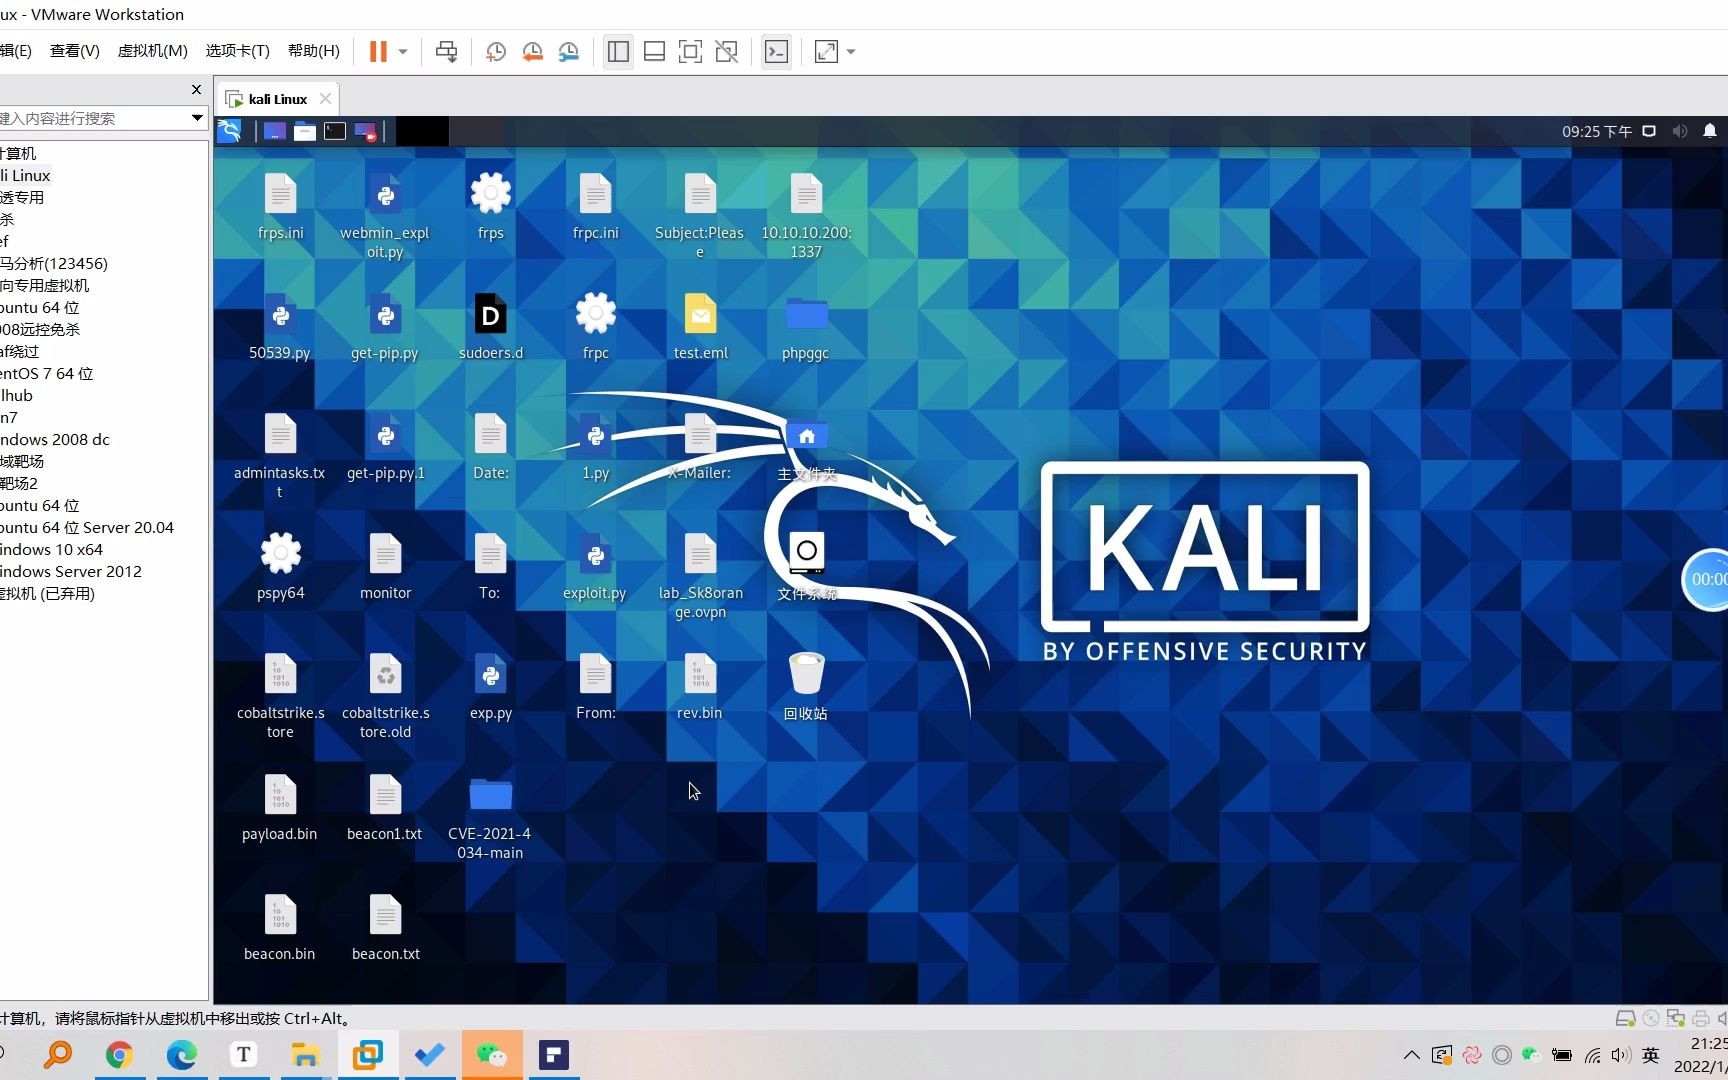Viewport: 1728px width, 1080px height.
Task: Open the snapshot manager icon
Action: (569, 51)
